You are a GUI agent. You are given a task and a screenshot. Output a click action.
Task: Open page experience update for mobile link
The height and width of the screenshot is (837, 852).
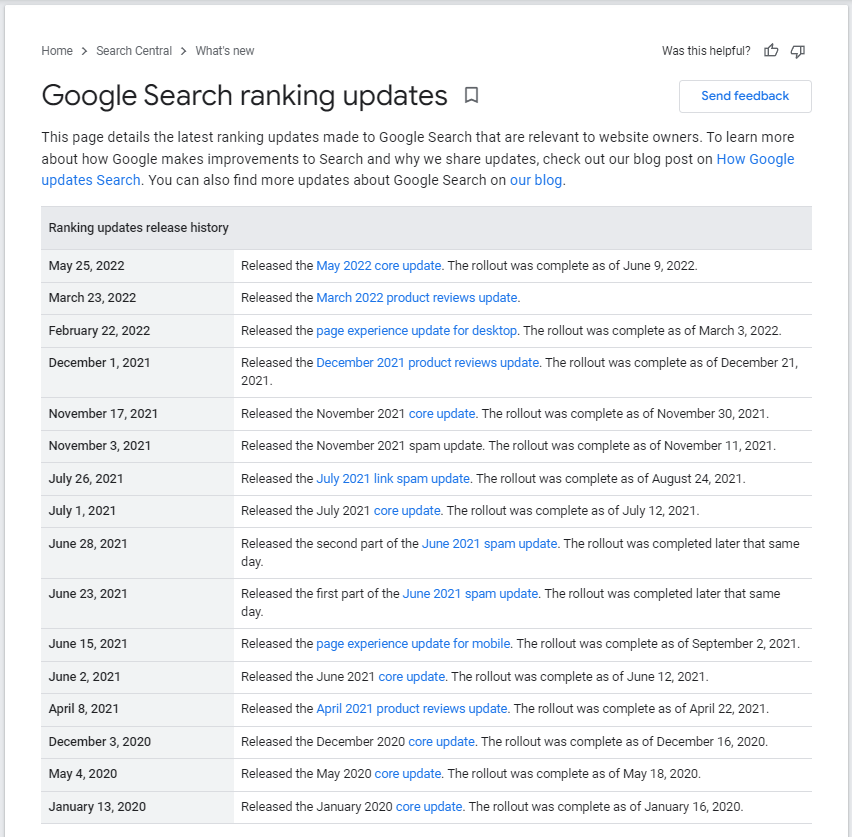tap(413, 644)
